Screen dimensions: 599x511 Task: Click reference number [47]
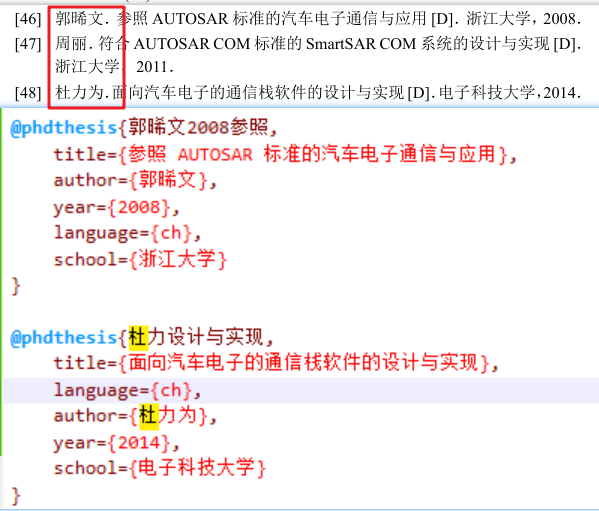[28, 44]
